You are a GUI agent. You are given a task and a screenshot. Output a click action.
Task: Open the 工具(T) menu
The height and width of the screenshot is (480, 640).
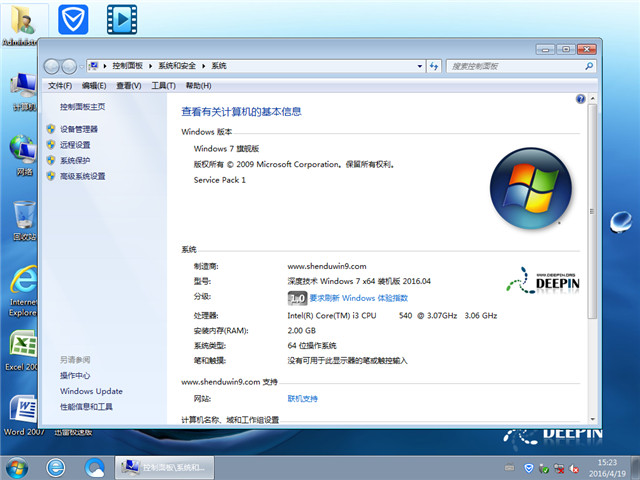click(x=164, y=86)
